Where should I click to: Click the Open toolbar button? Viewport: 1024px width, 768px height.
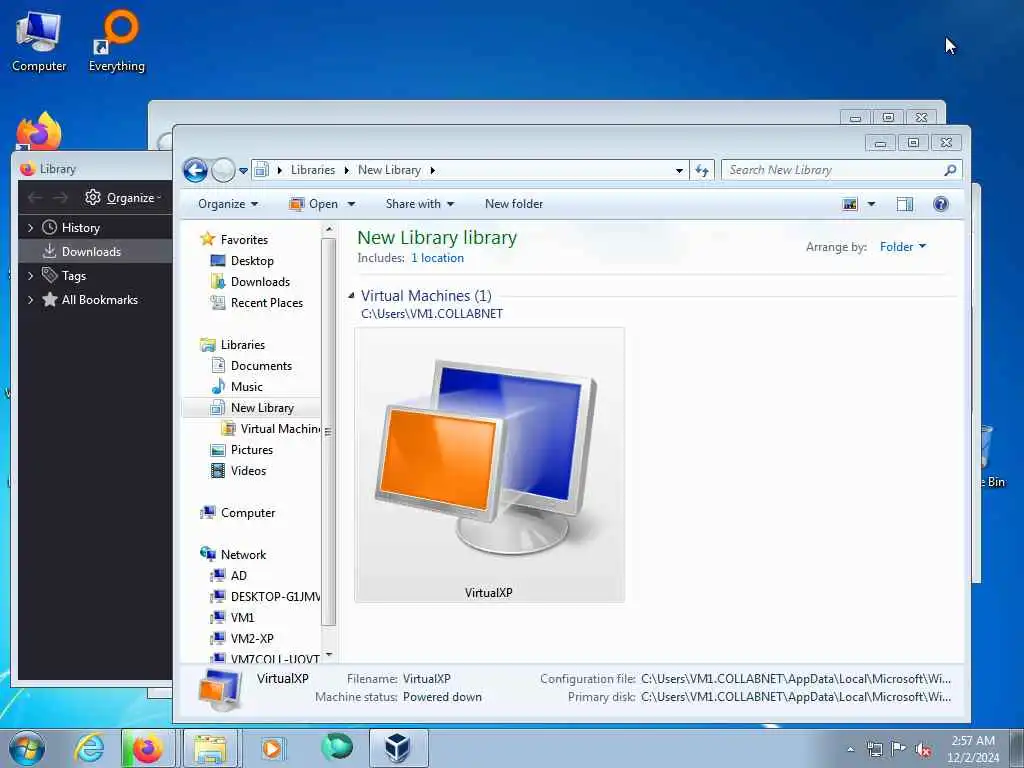point(314,204)
